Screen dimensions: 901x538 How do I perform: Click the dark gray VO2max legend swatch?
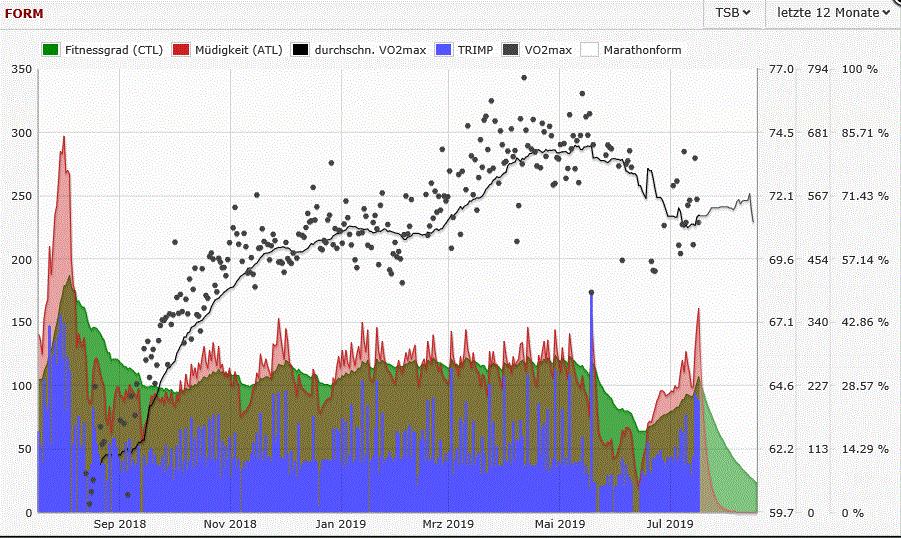(x=512, y=49)
